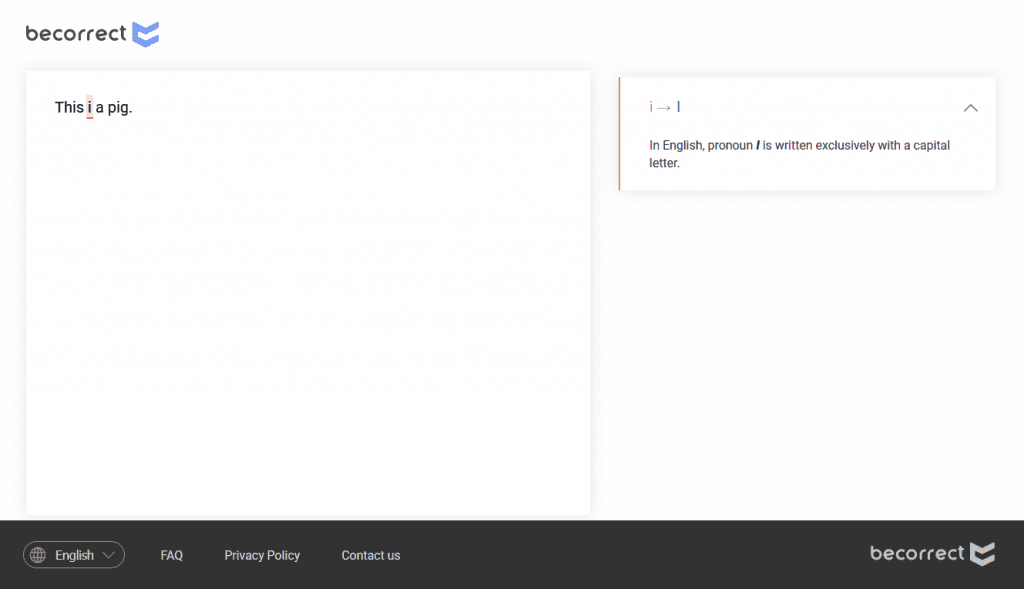Click the becorrect shield icon in header

(146, 34)
